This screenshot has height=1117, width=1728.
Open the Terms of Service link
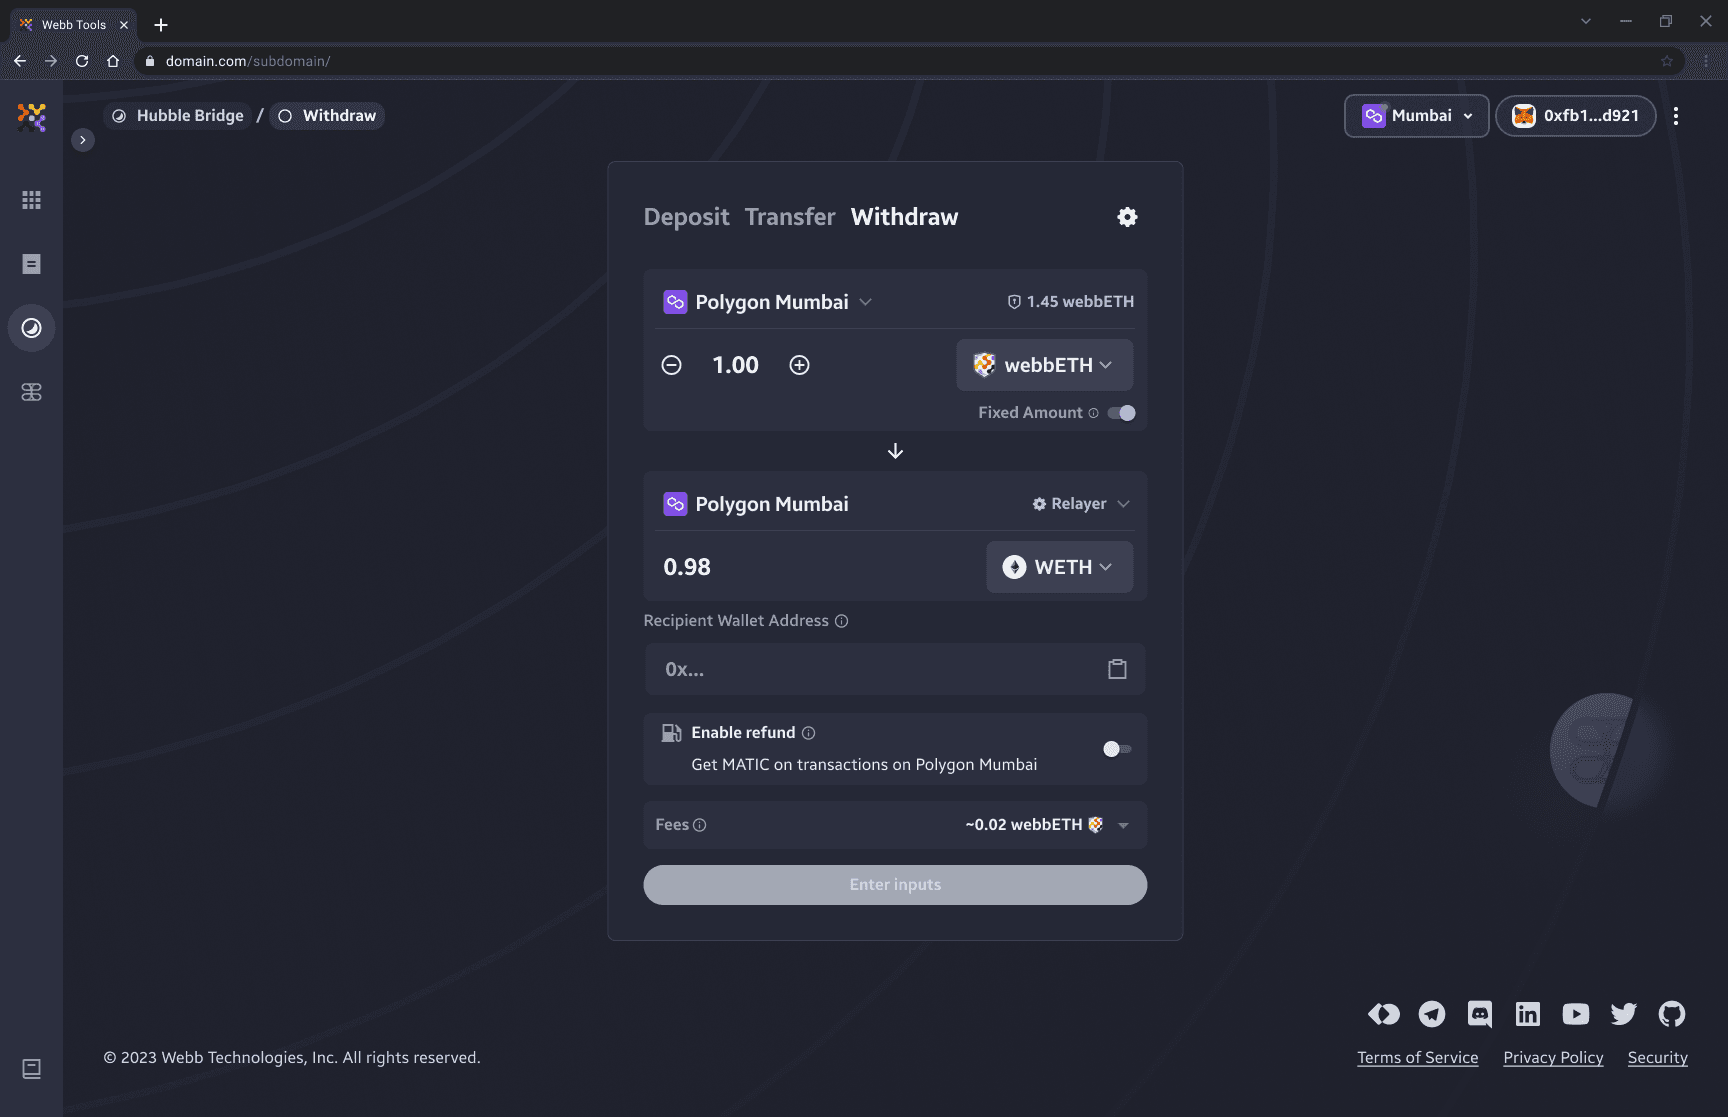(1417, 1058)
